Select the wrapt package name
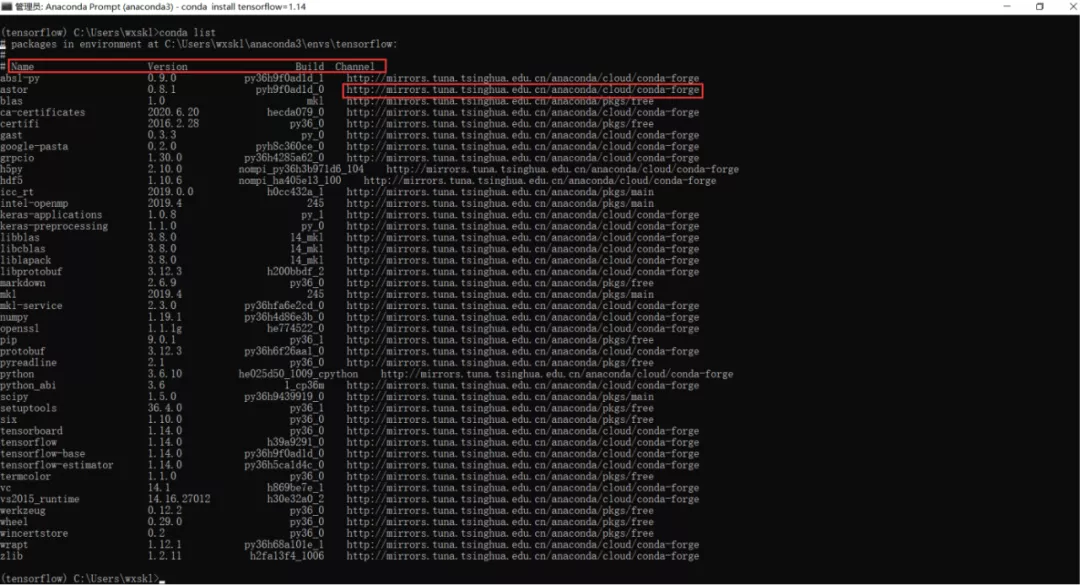Viewport: 1080px width, 585px height. pos(14,544)
